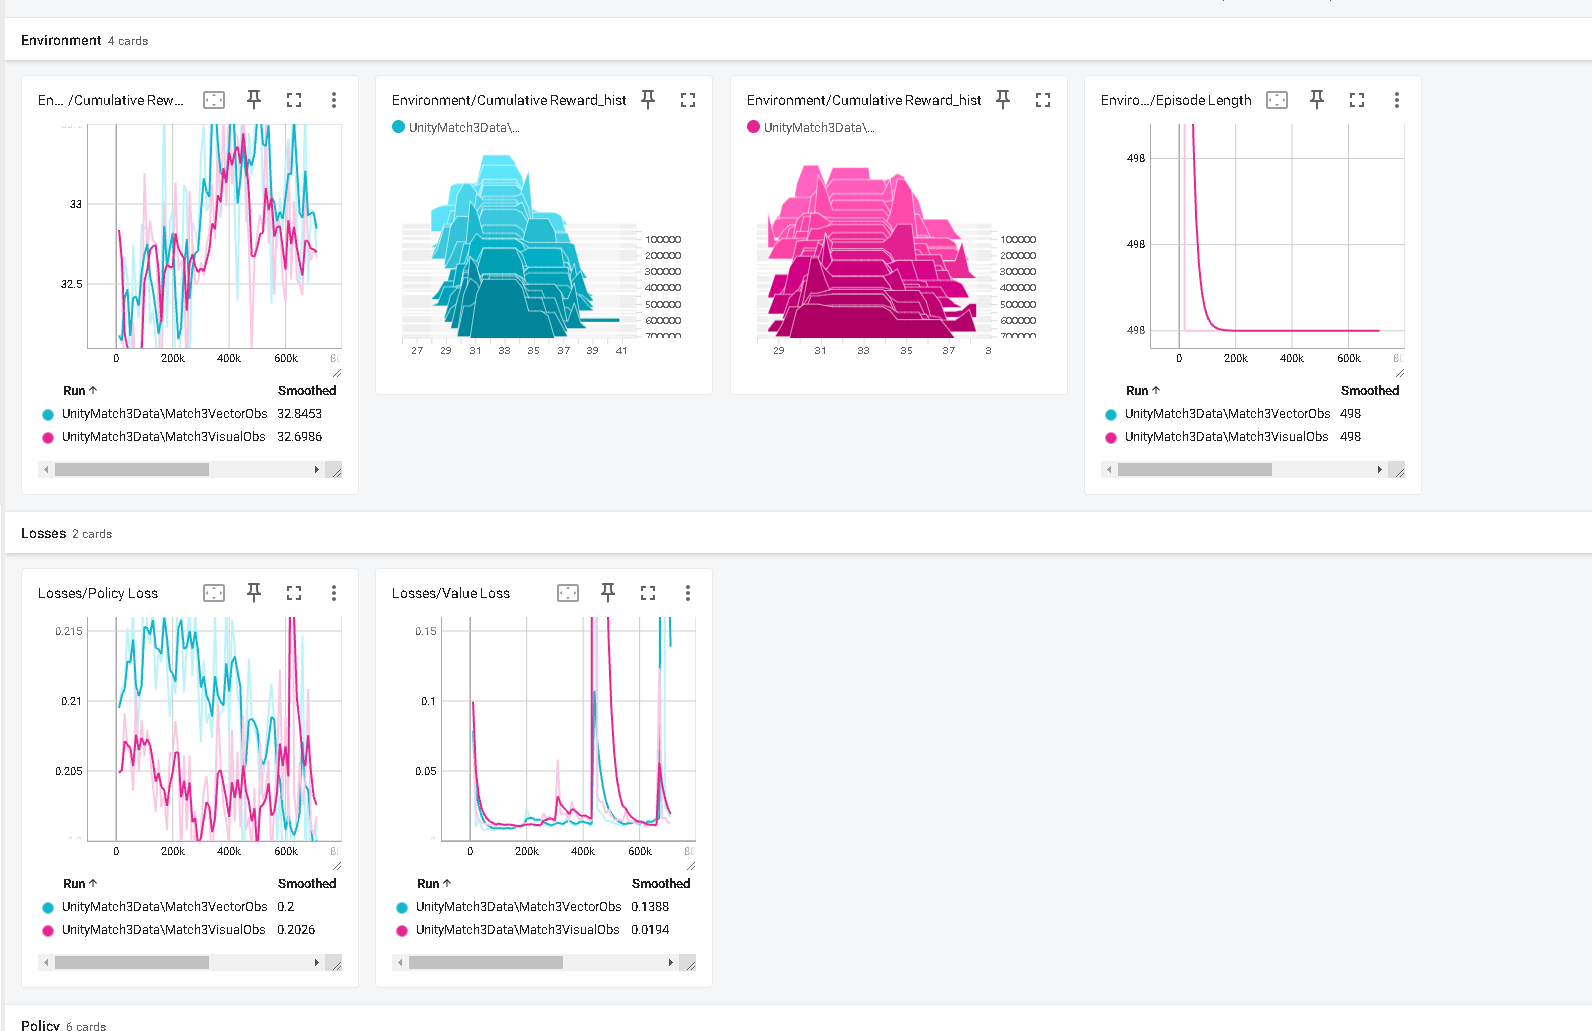Toggle full size on Episode Length card
Image resolution: width=1592 pixels, height=1031 pixels.
[1357, 100]
